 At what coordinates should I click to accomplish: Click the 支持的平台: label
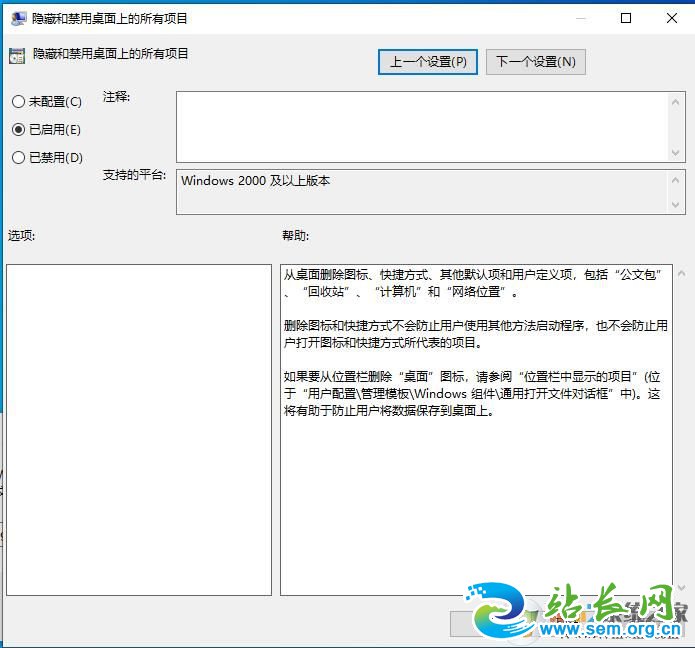[134, 175]
